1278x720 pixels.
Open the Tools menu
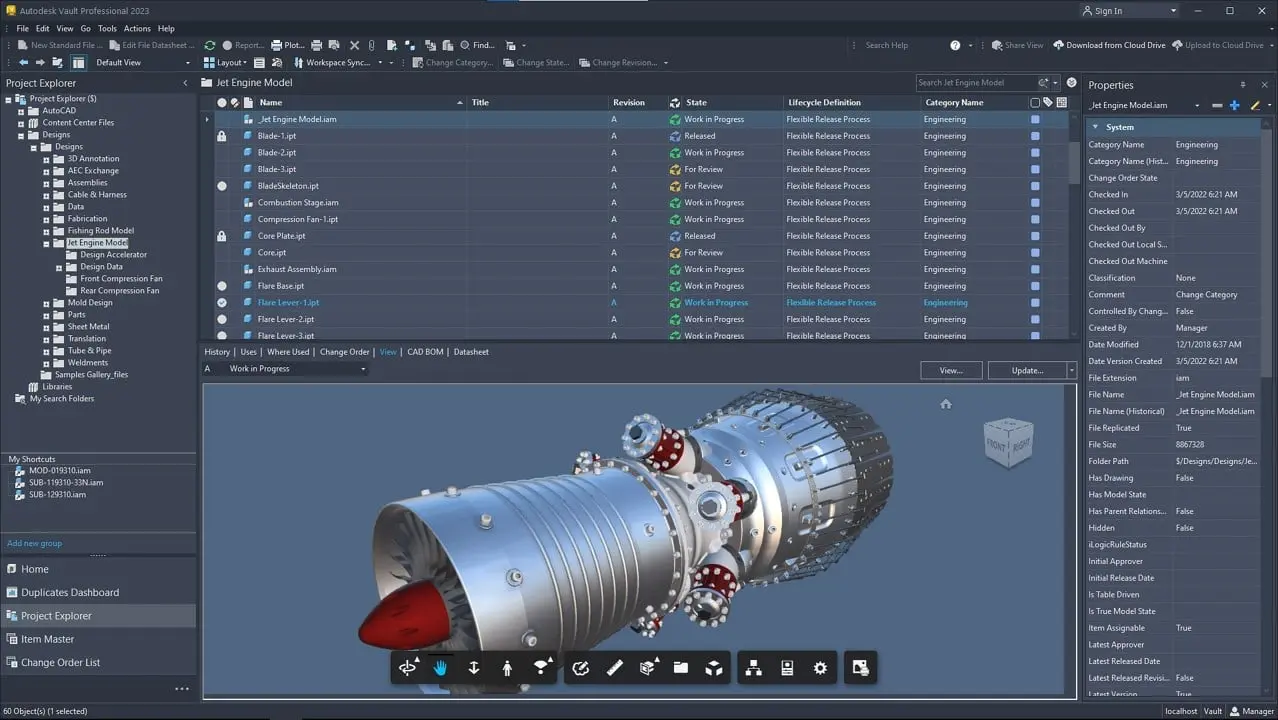coord(106,28)
